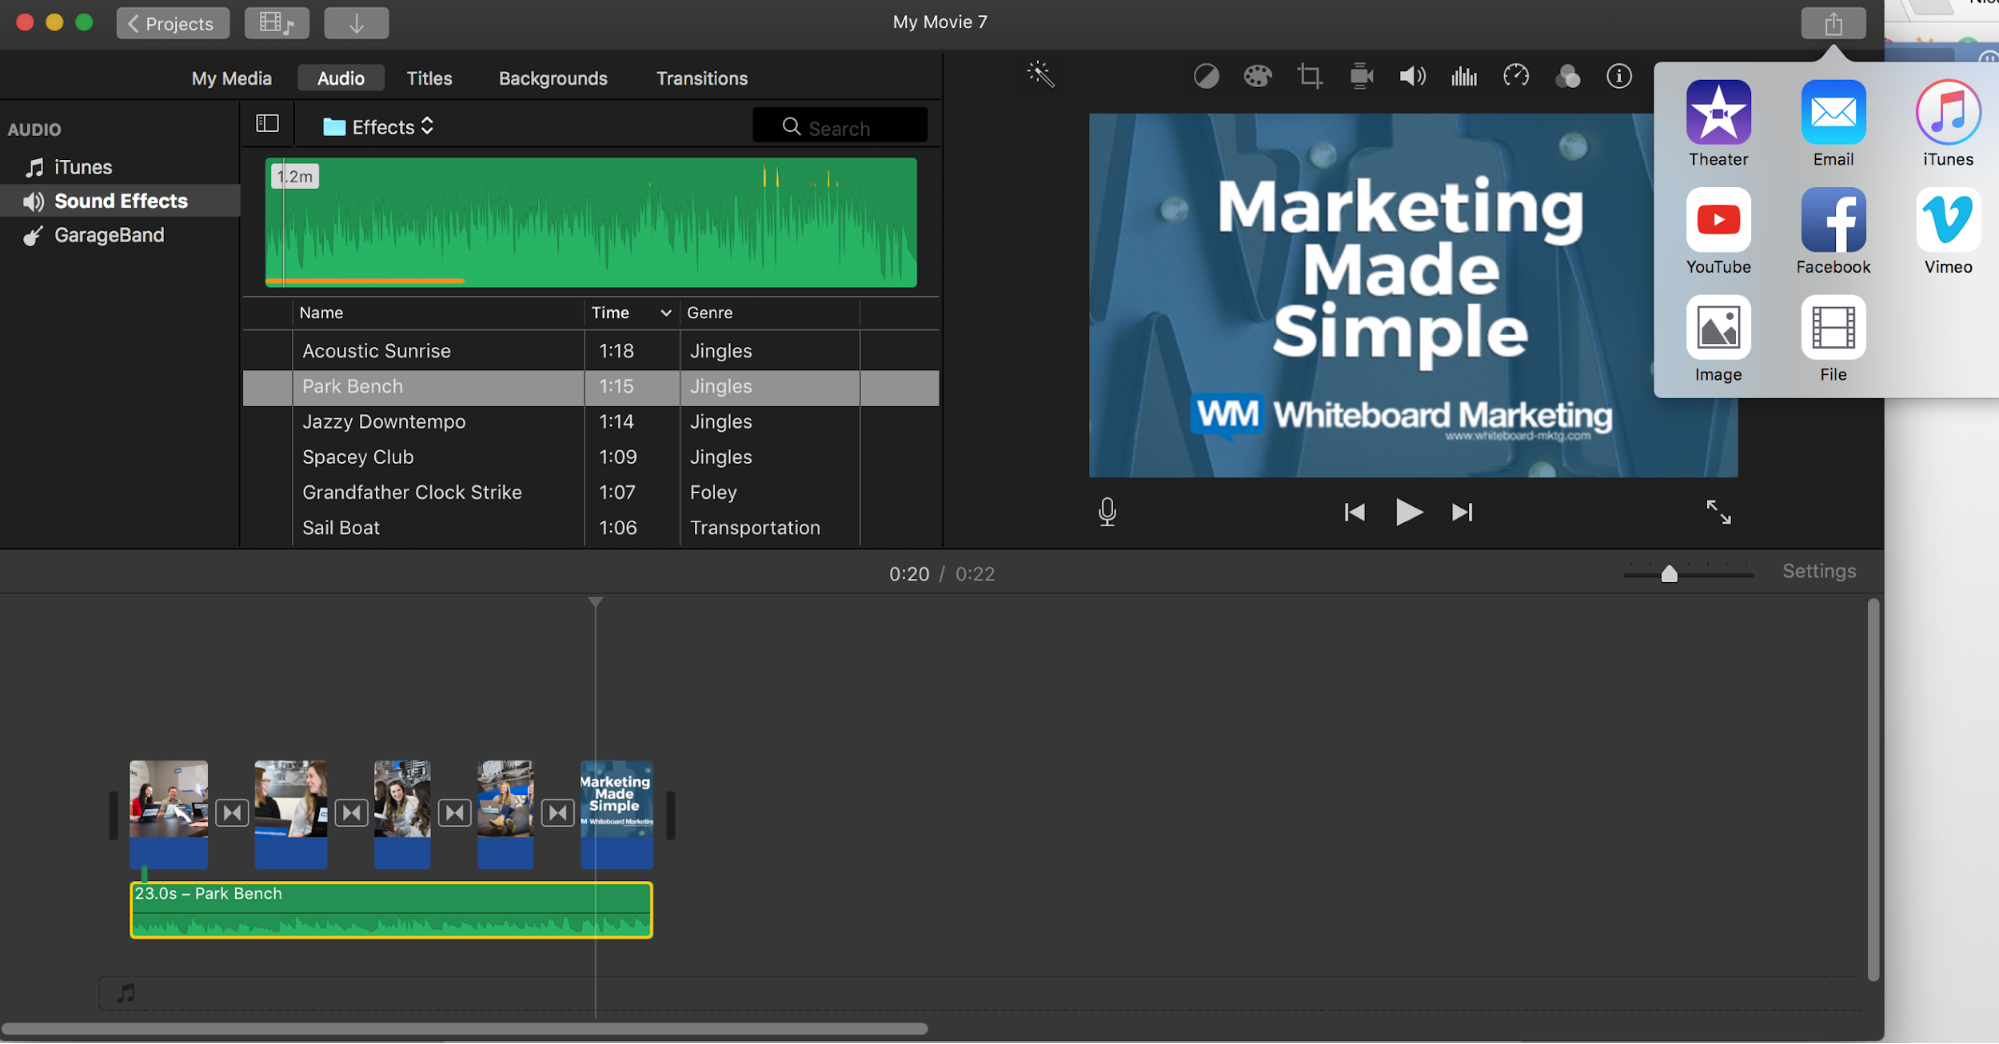1999x1044 pixels.
Task: Select the Jazzy Downtempo track
Action: (x=590, y=422)
